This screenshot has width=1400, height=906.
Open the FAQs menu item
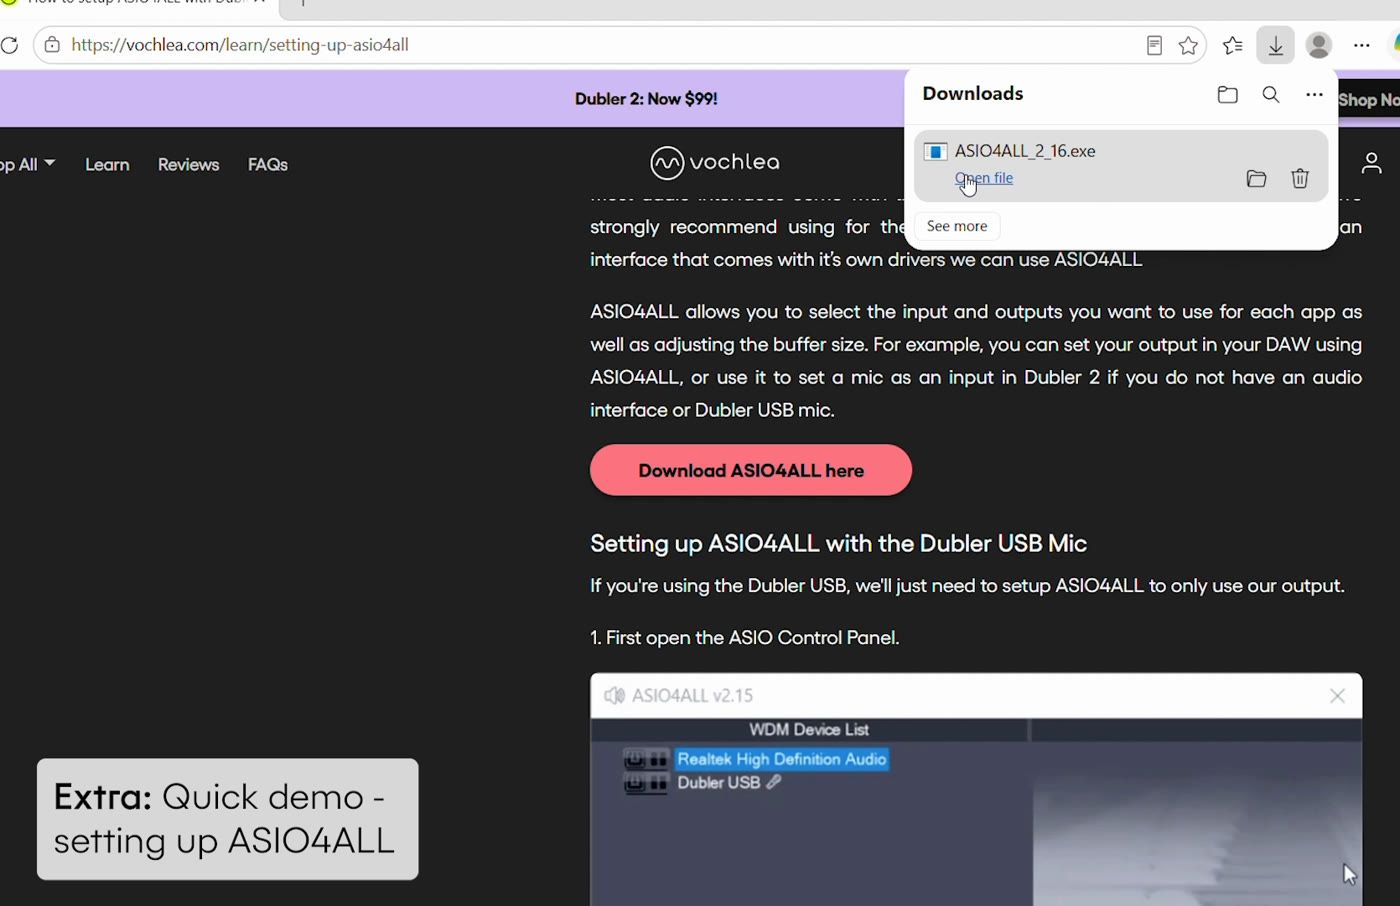[268, 165]
